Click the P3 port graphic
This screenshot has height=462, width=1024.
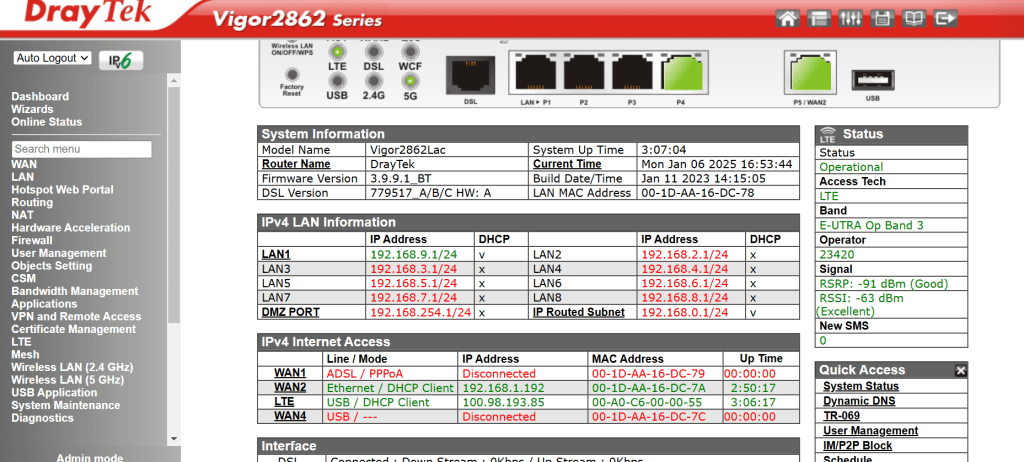(x=632, y=72)
